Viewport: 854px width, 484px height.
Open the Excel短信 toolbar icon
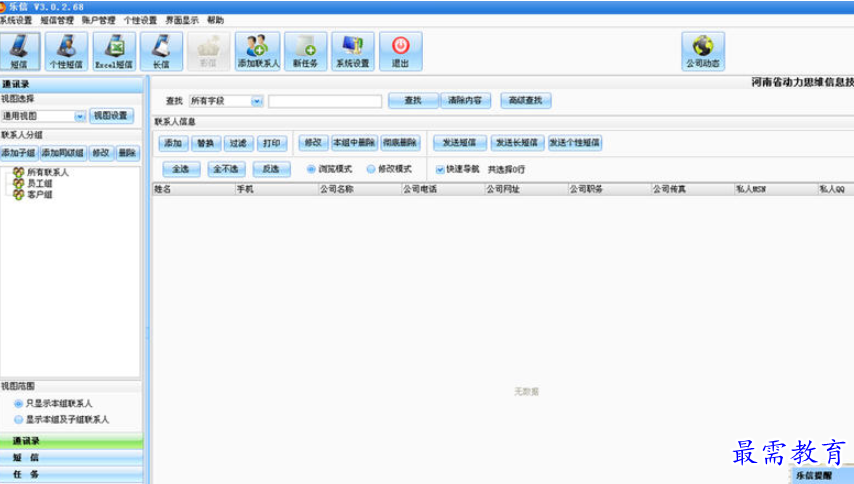(114, 51)
